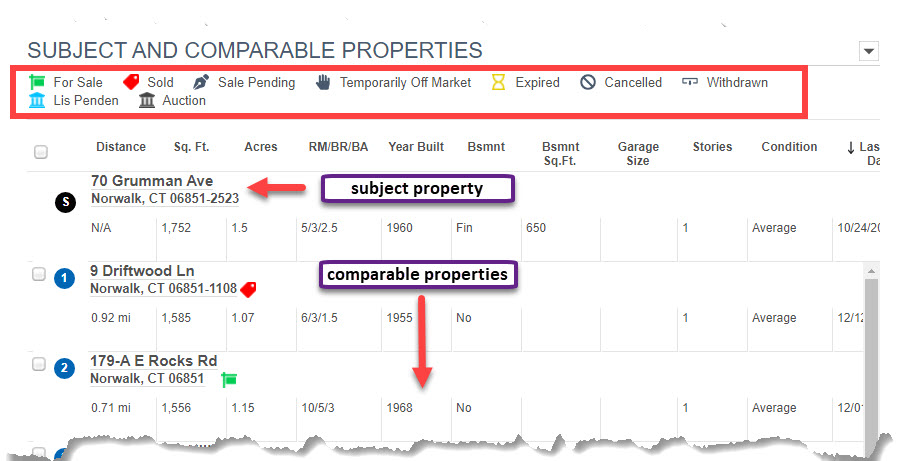898x461 pixels.
Task: Click the scrollbar up arrow in comparables list
Action: (x=871, y=271)
